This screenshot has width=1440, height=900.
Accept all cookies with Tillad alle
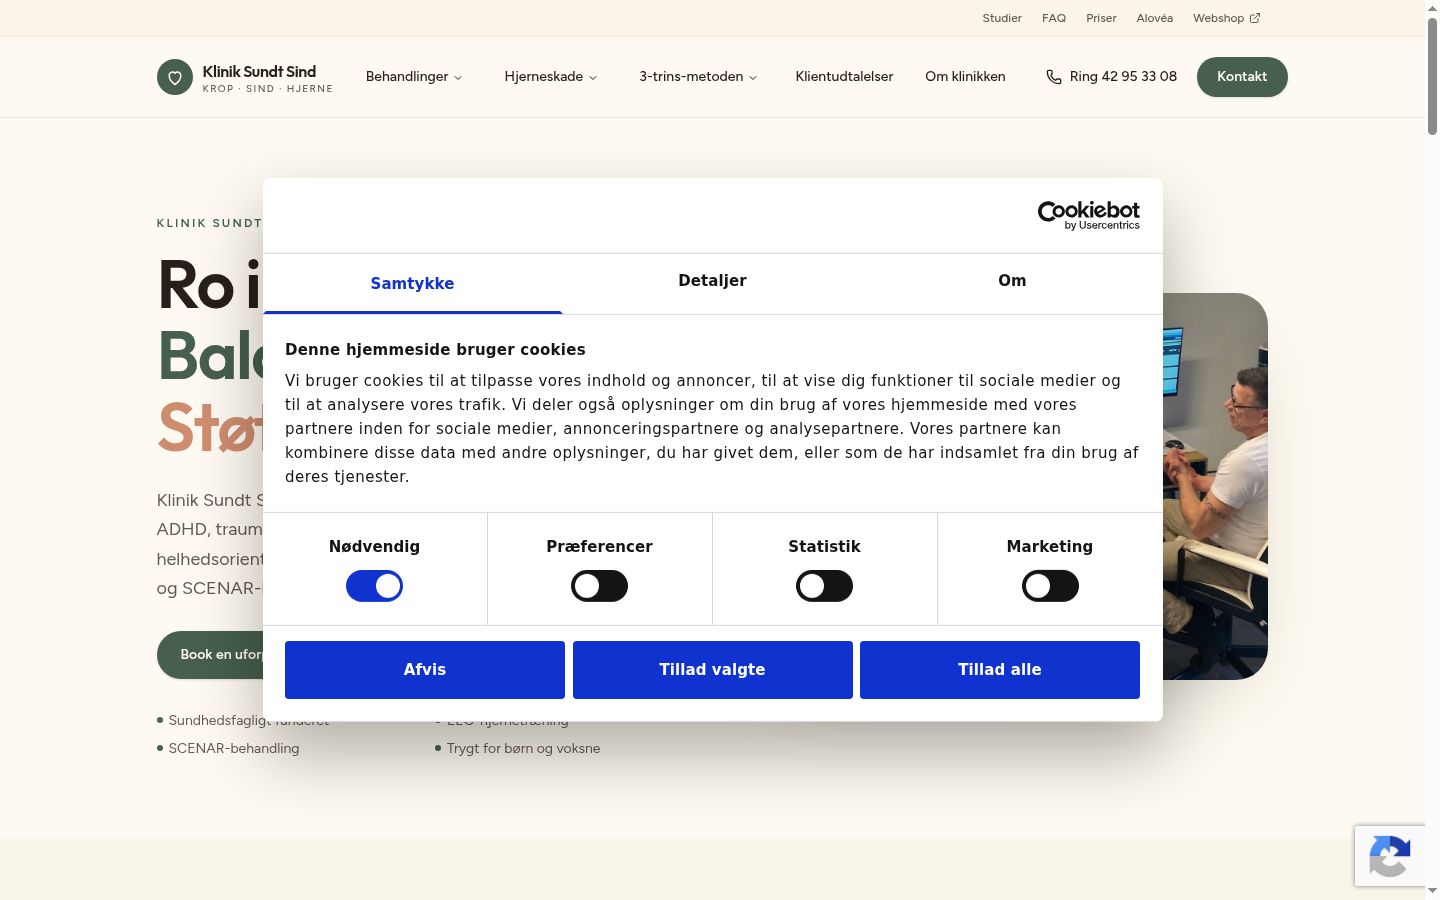(x=1000, y=670)
